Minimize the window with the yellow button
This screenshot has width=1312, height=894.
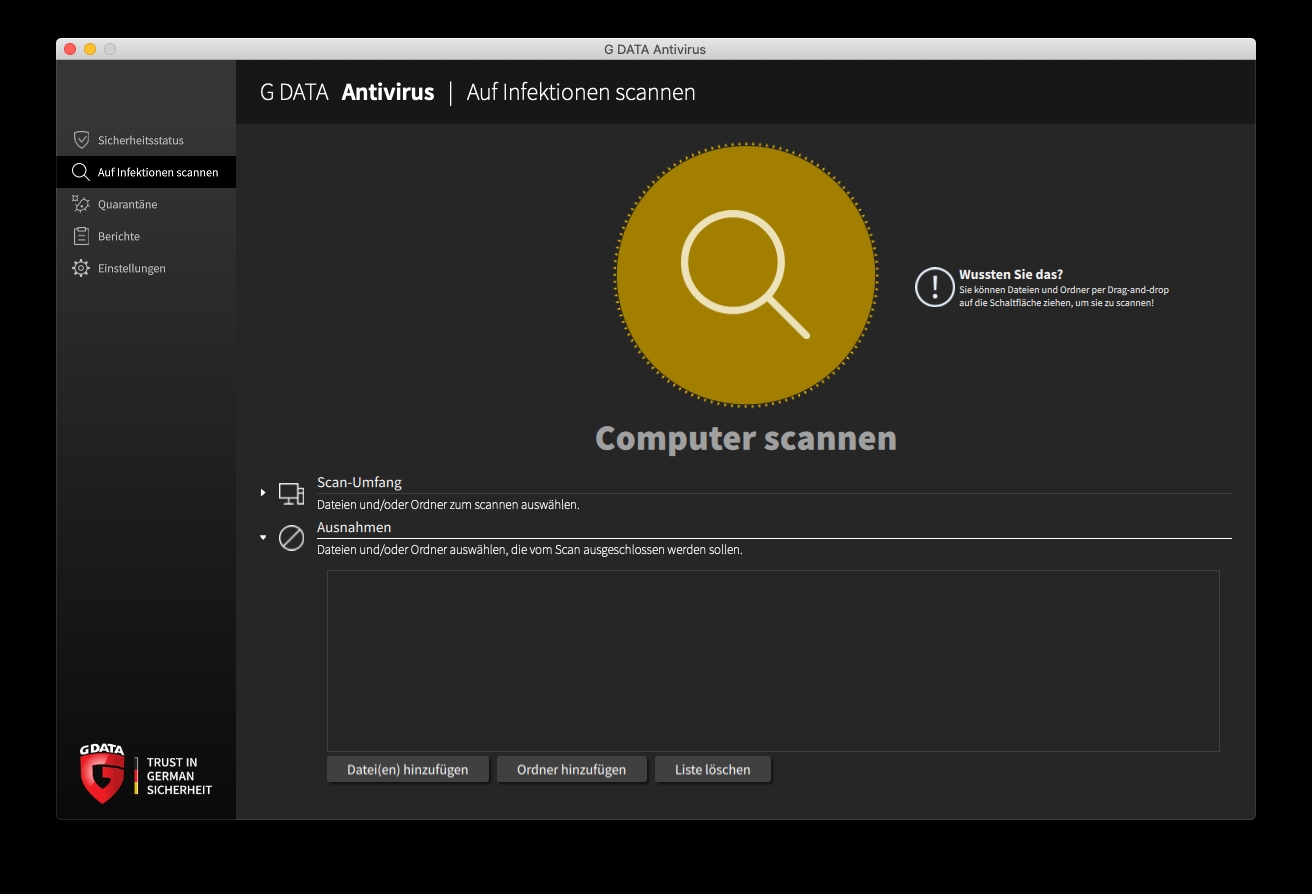pos(90,49)
